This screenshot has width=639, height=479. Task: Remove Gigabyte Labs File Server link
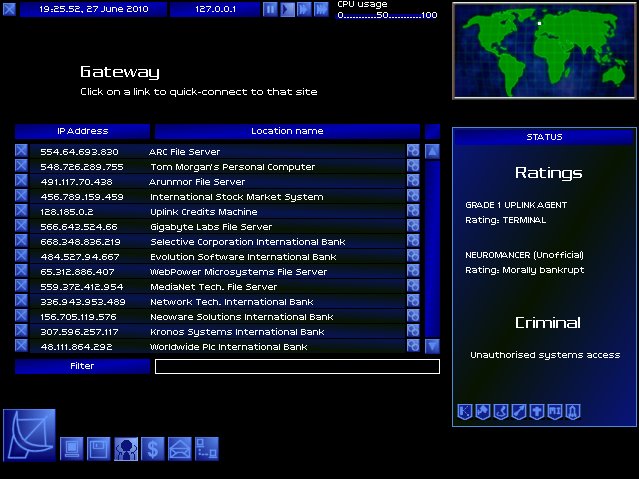coord(22,226)
